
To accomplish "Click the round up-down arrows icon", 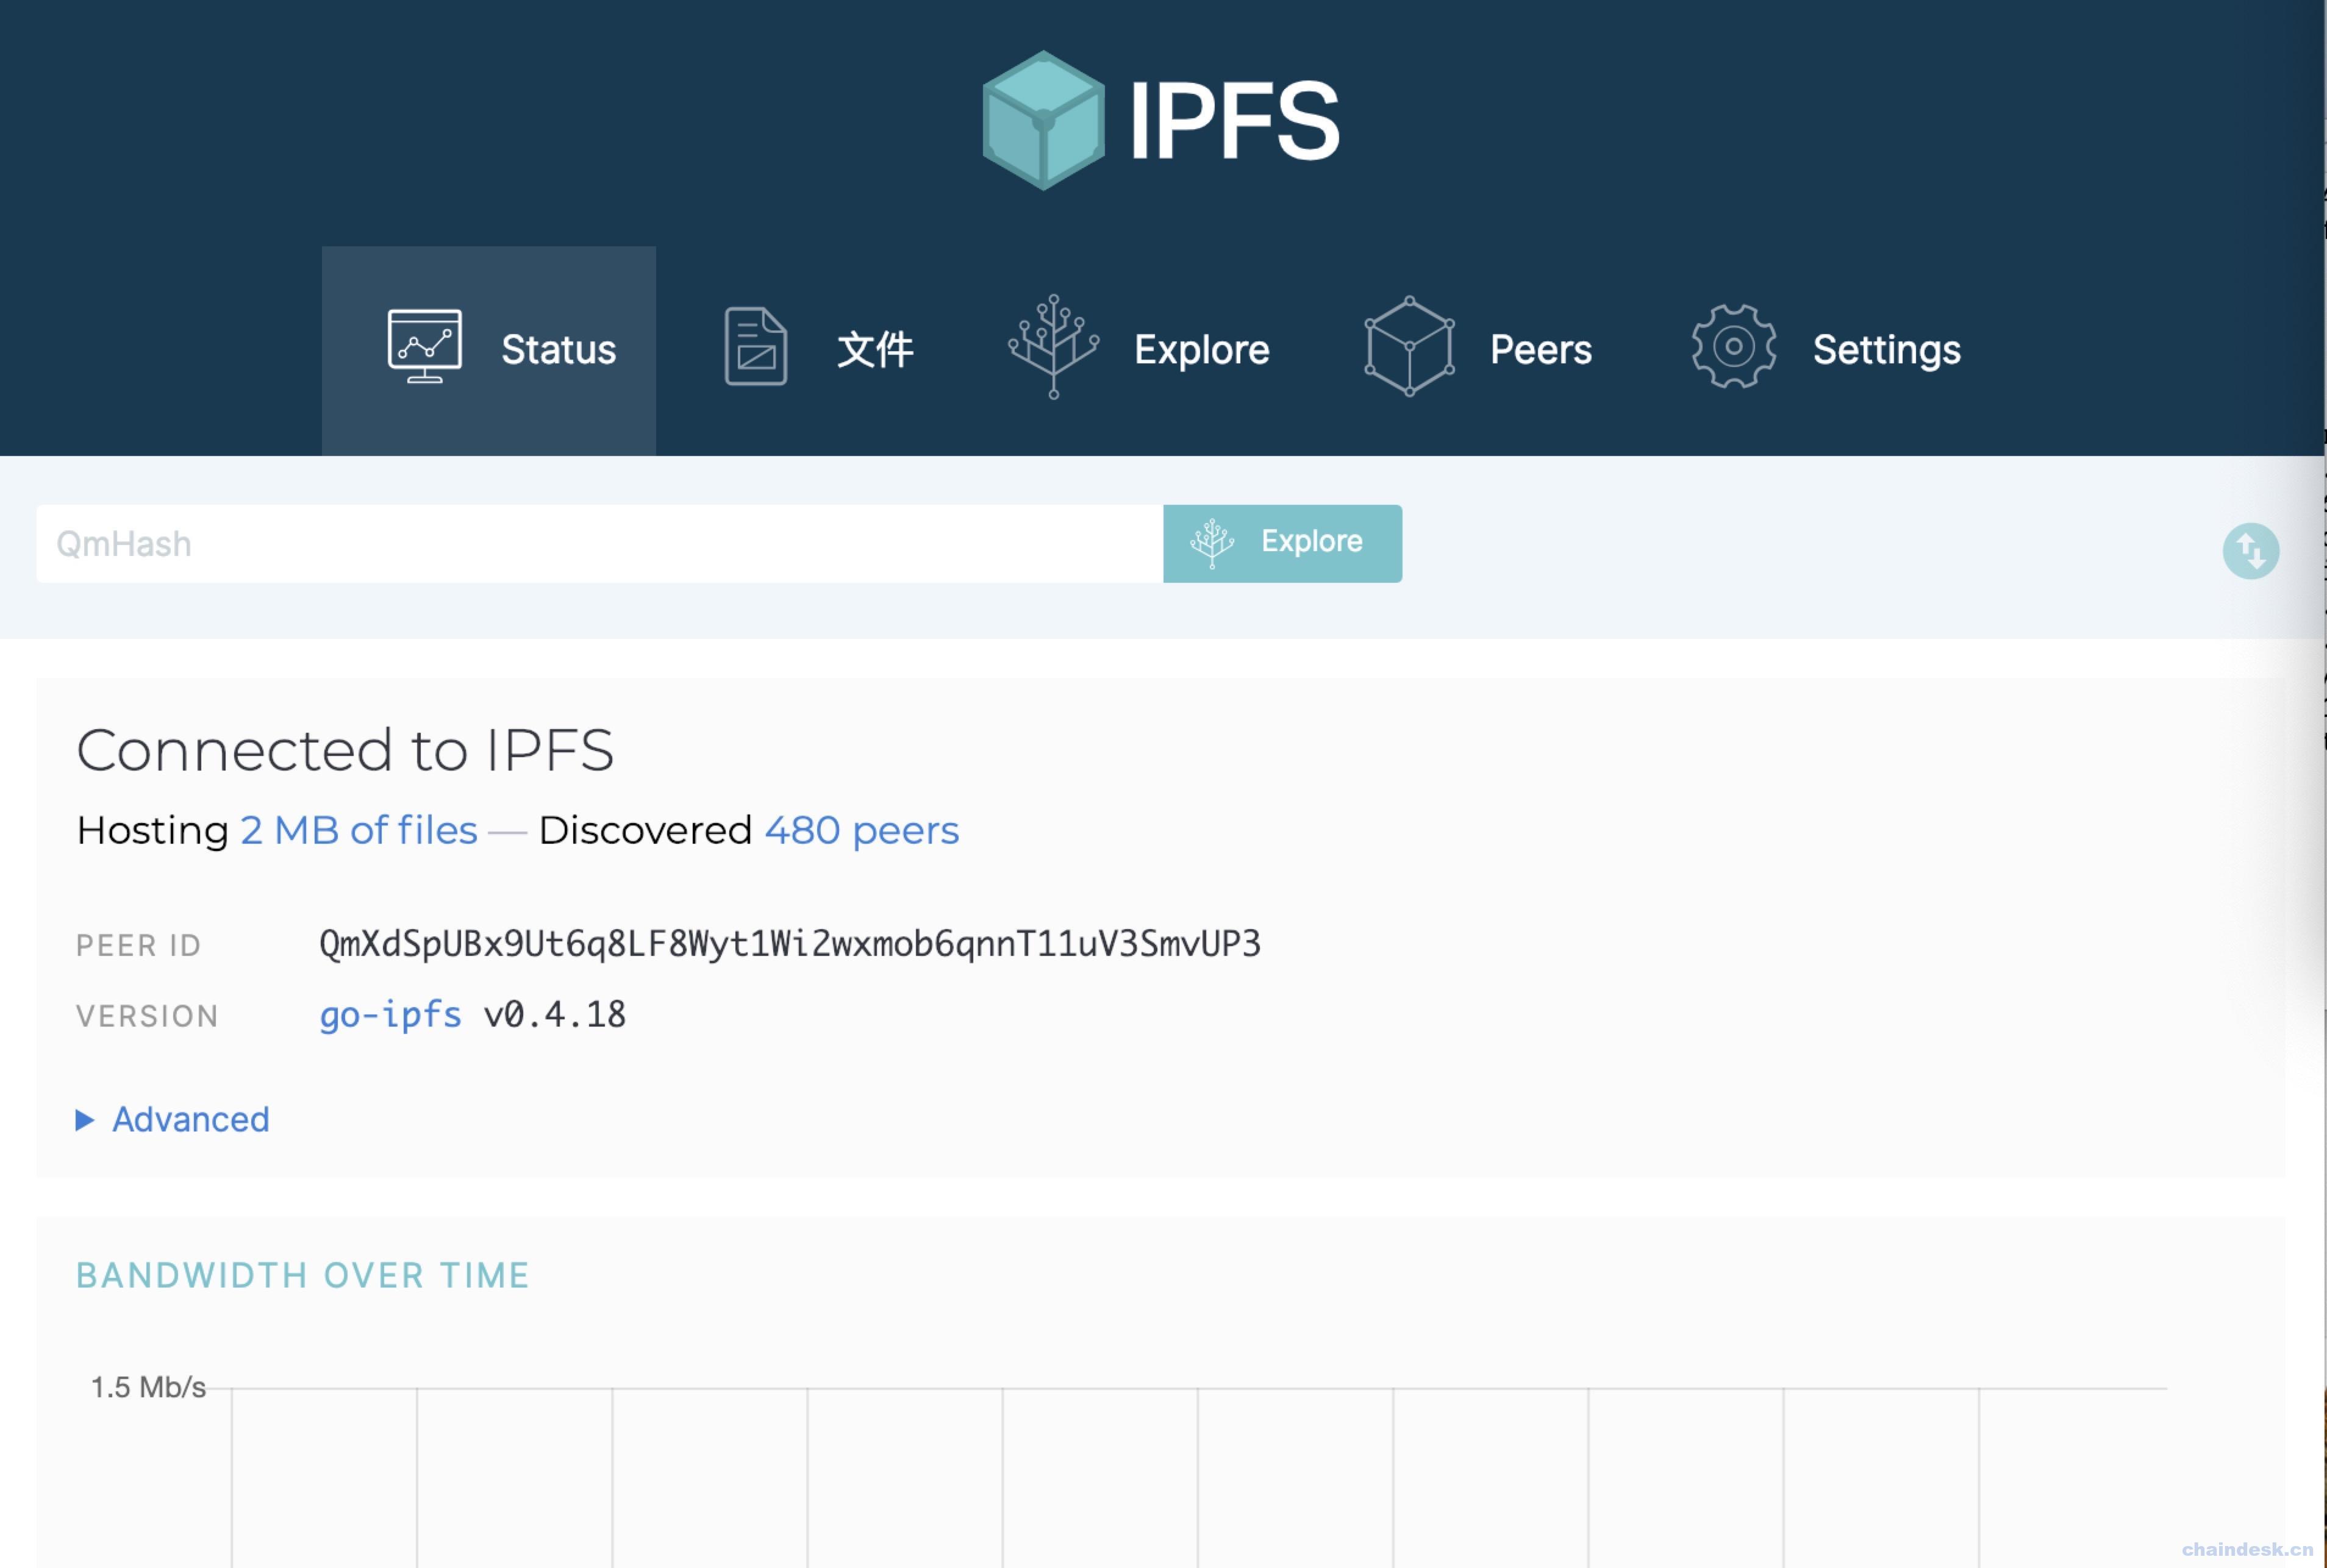I will click(x=2250, y=551).
